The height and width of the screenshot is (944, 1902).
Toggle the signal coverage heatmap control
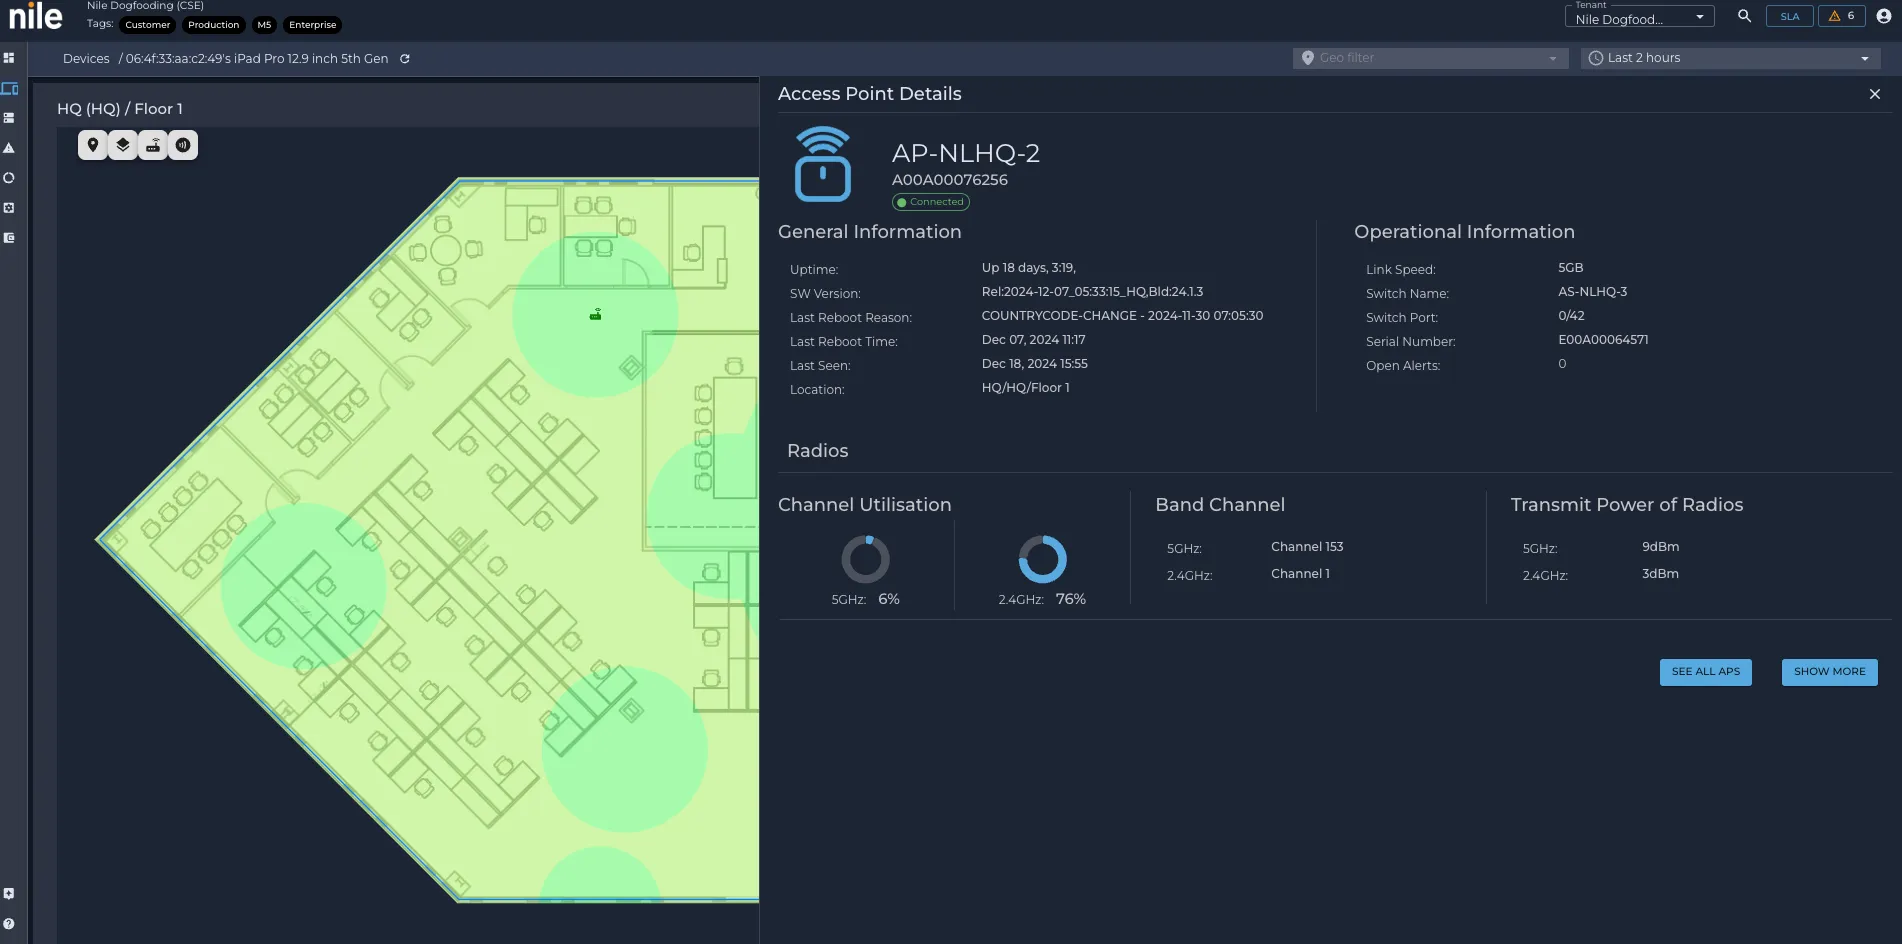[183, 145]
